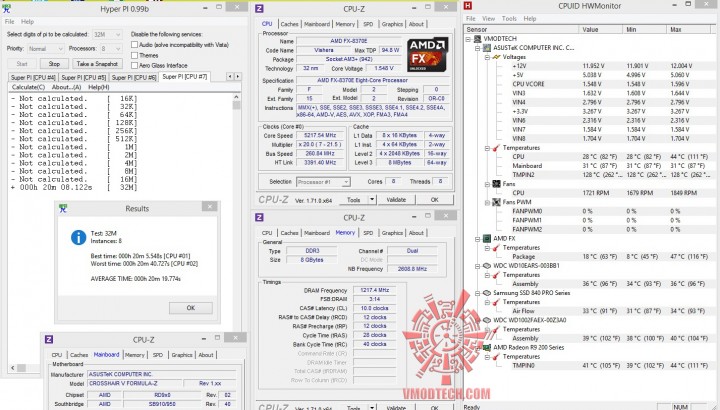This screenshot has width=720, height=410.
Task: Click the top CPU-Z window's OK button
Action: coord(434,200)
